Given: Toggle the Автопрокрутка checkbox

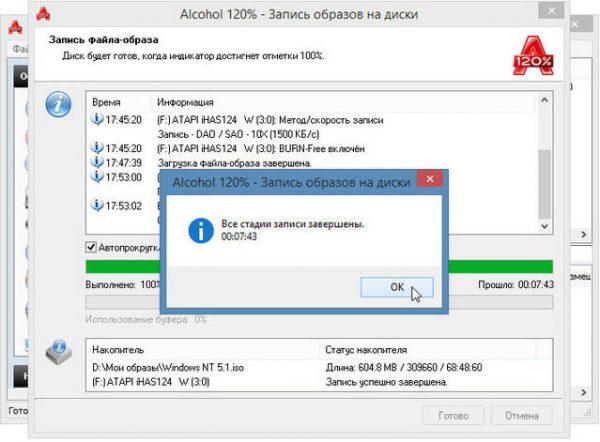Looking at the screenshot, I should 91,247.
